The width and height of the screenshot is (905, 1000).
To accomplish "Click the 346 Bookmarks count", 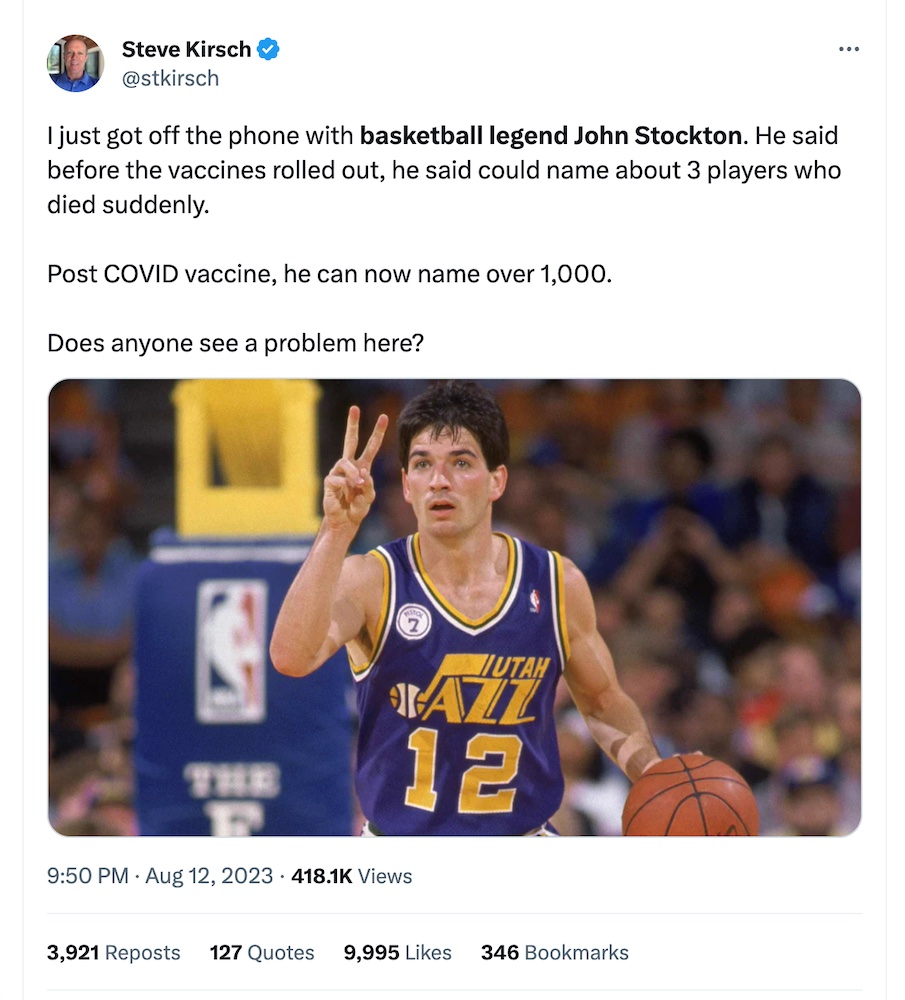I will point(554,953).
